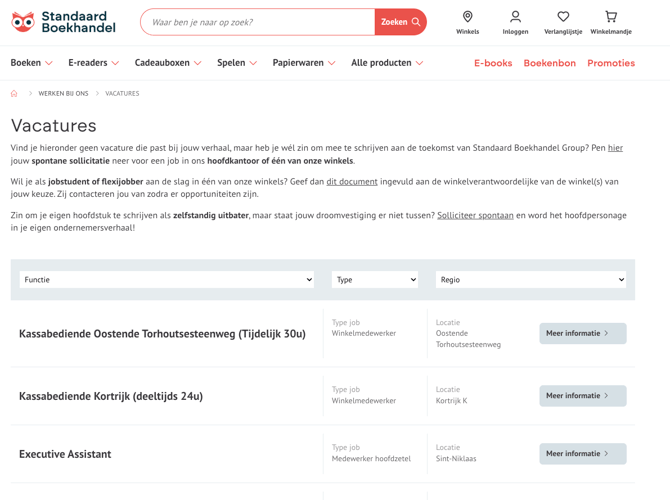
Task: Click the 'Kortrijk K' location text
Action: [451, 400]
